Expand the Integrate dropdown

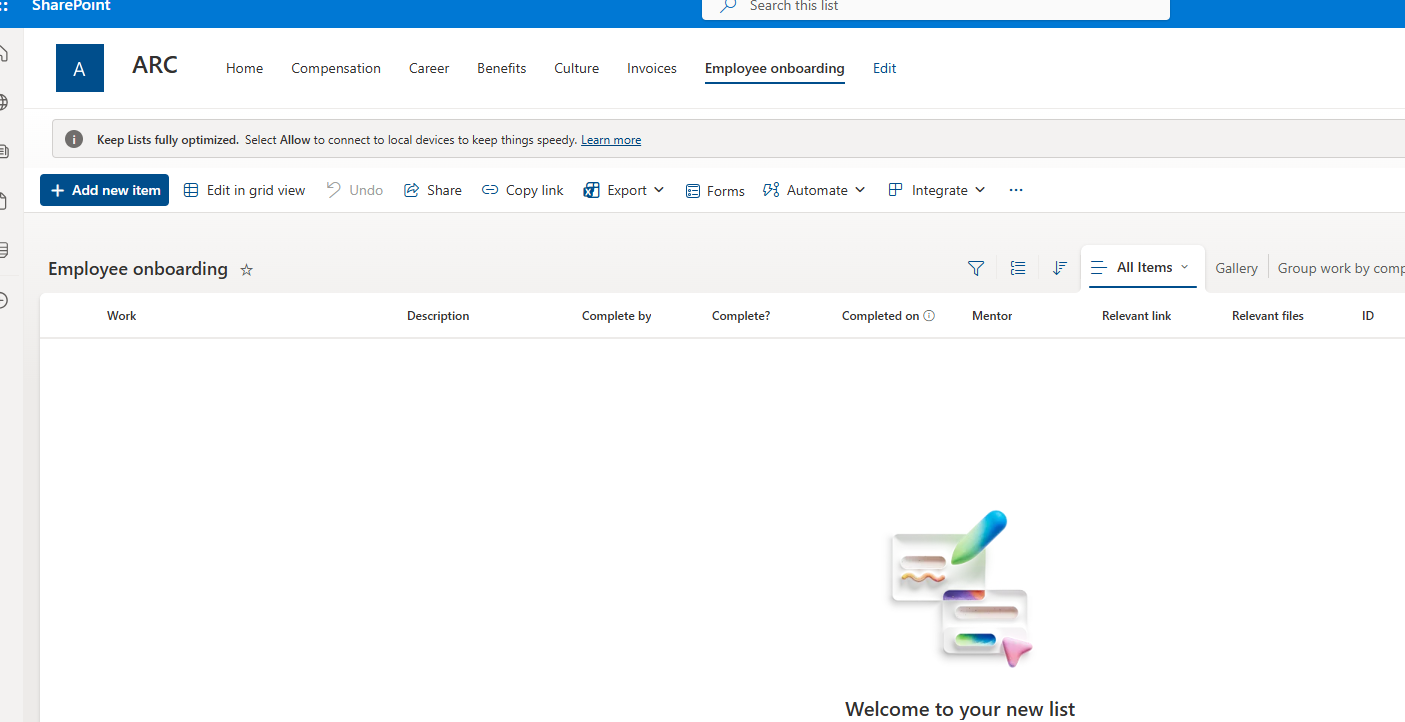coord(937,190)
